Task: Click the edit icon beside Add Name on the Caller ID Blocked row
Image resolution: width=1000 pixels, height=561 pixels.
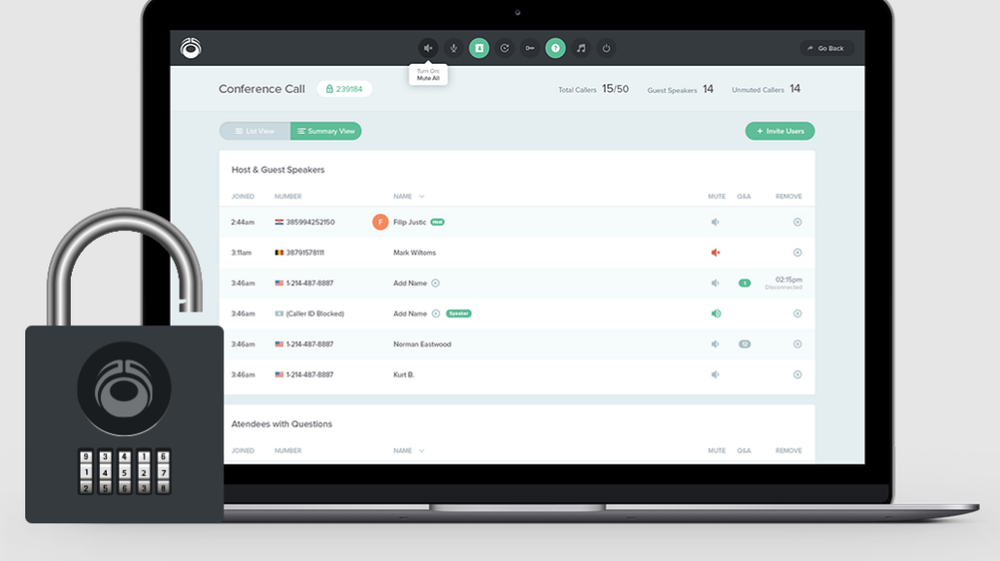Action: click(436, 314)
